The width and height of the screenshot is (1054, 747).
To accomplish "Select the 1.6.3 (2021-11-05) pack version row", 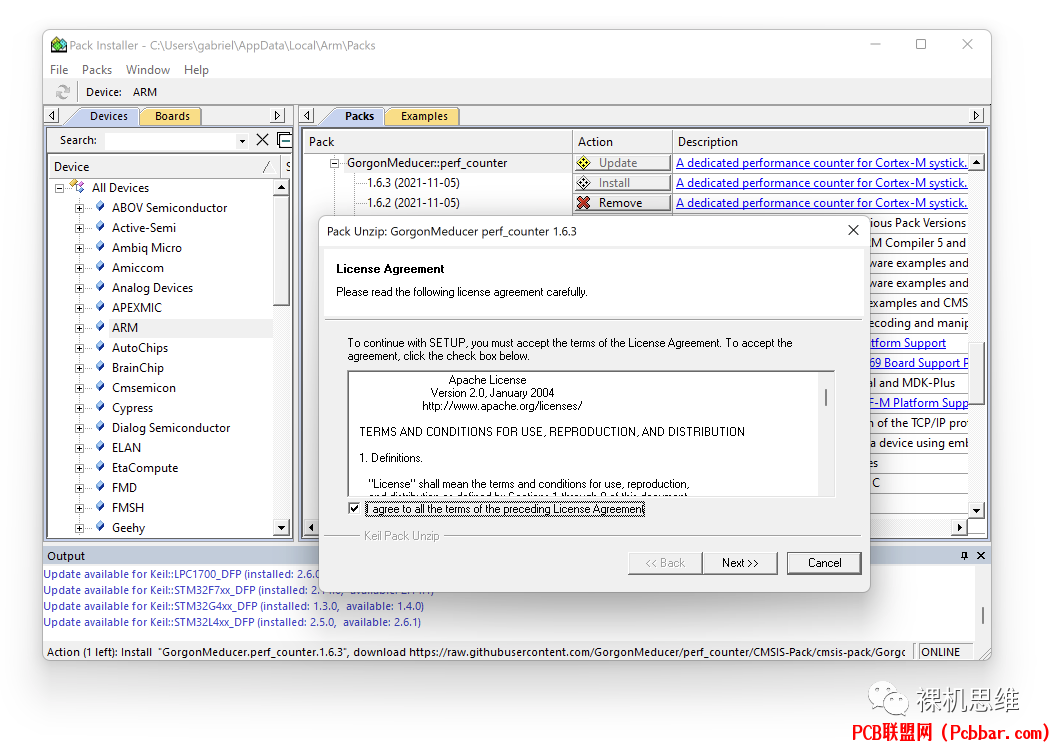I will point(413,182).
